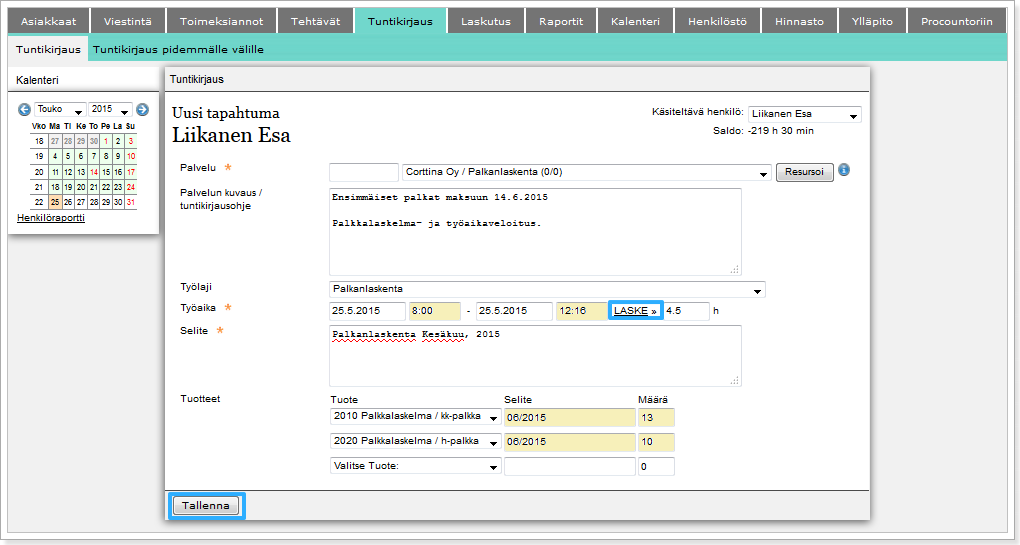Open the Valitse Tuote dropdown
1020x545 pixels.
[x=415, y=466]
